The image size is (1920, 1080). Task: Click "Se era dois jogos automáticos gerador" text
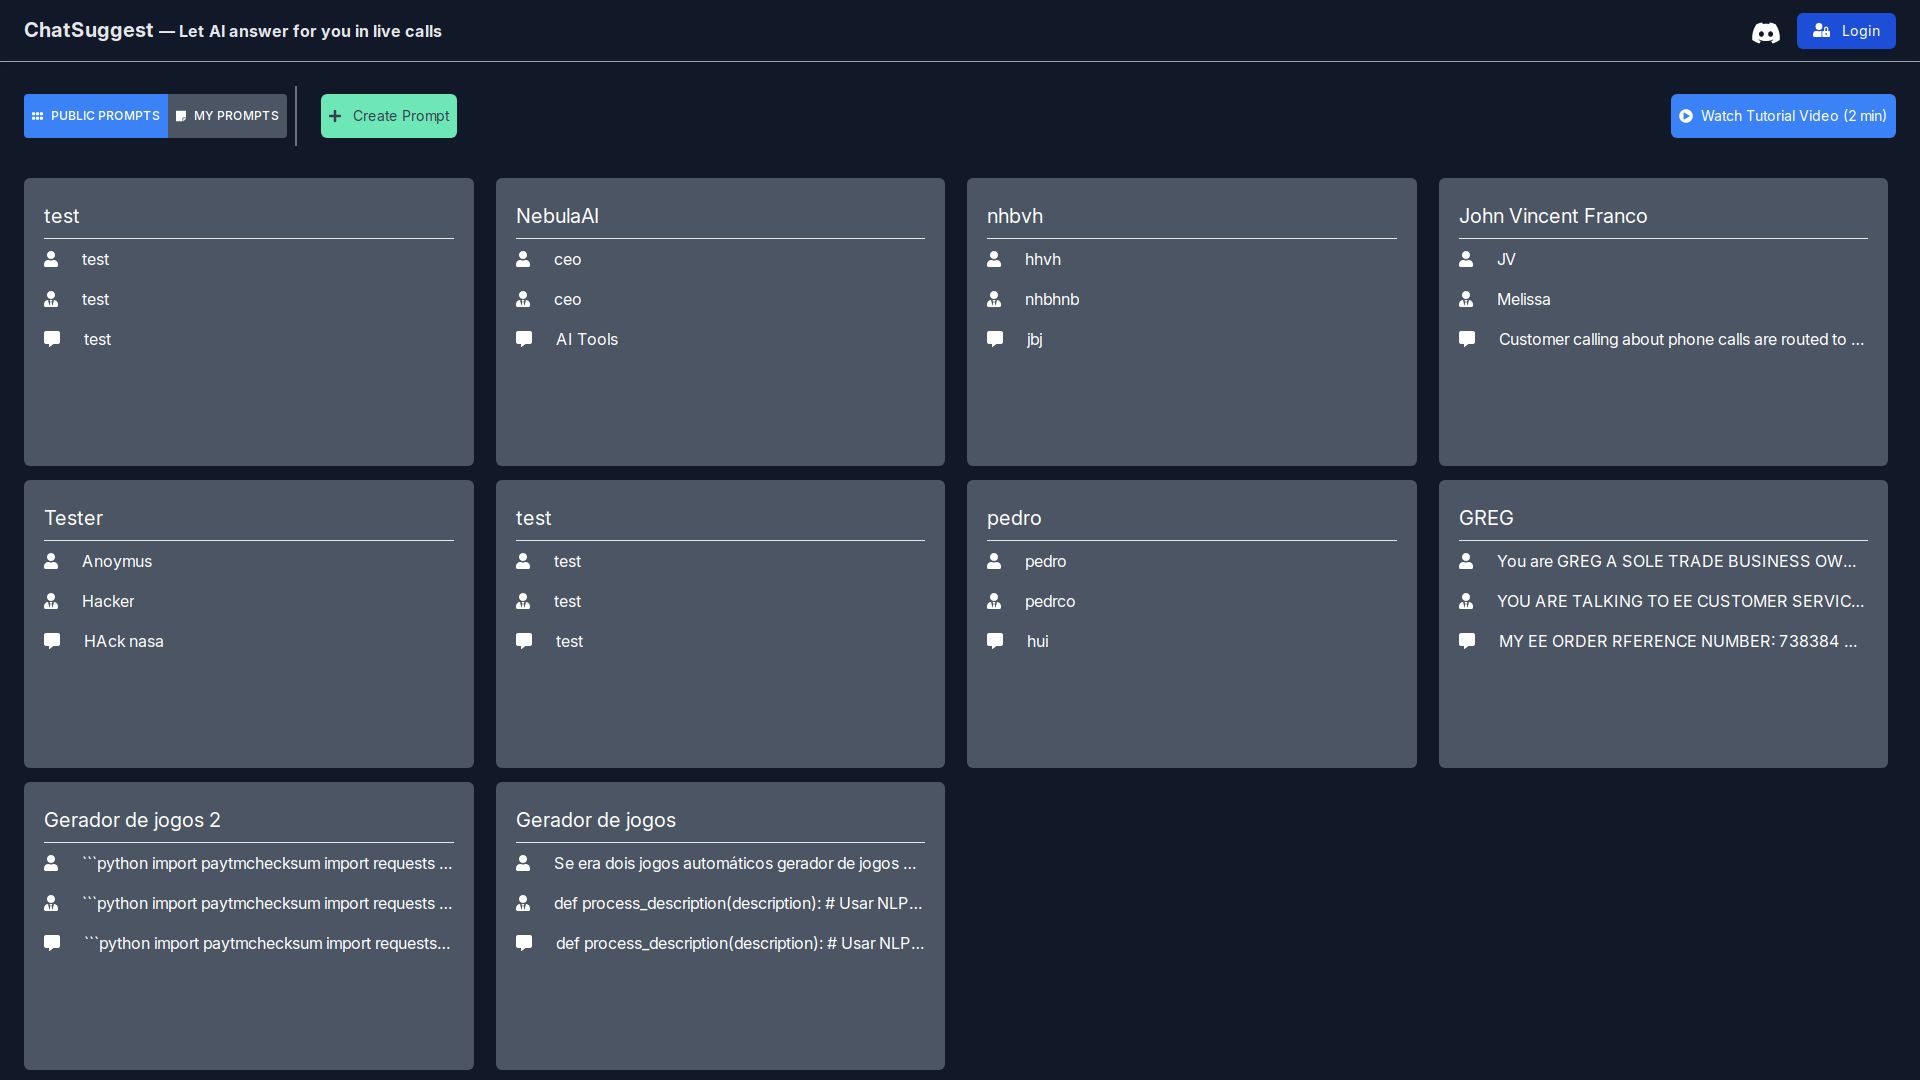coord(735,863)
